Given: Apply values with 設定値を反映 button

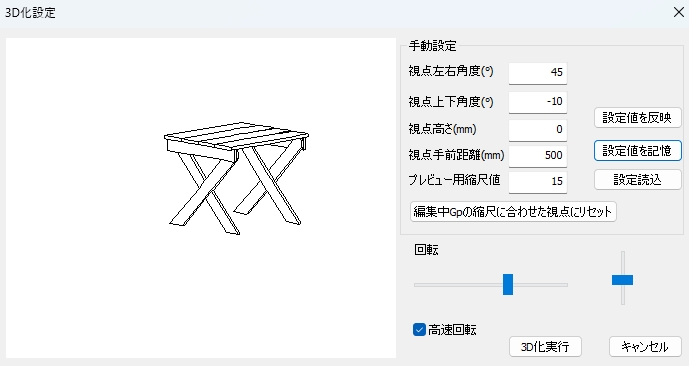Looking at the screenshot, I should (638, 118).
